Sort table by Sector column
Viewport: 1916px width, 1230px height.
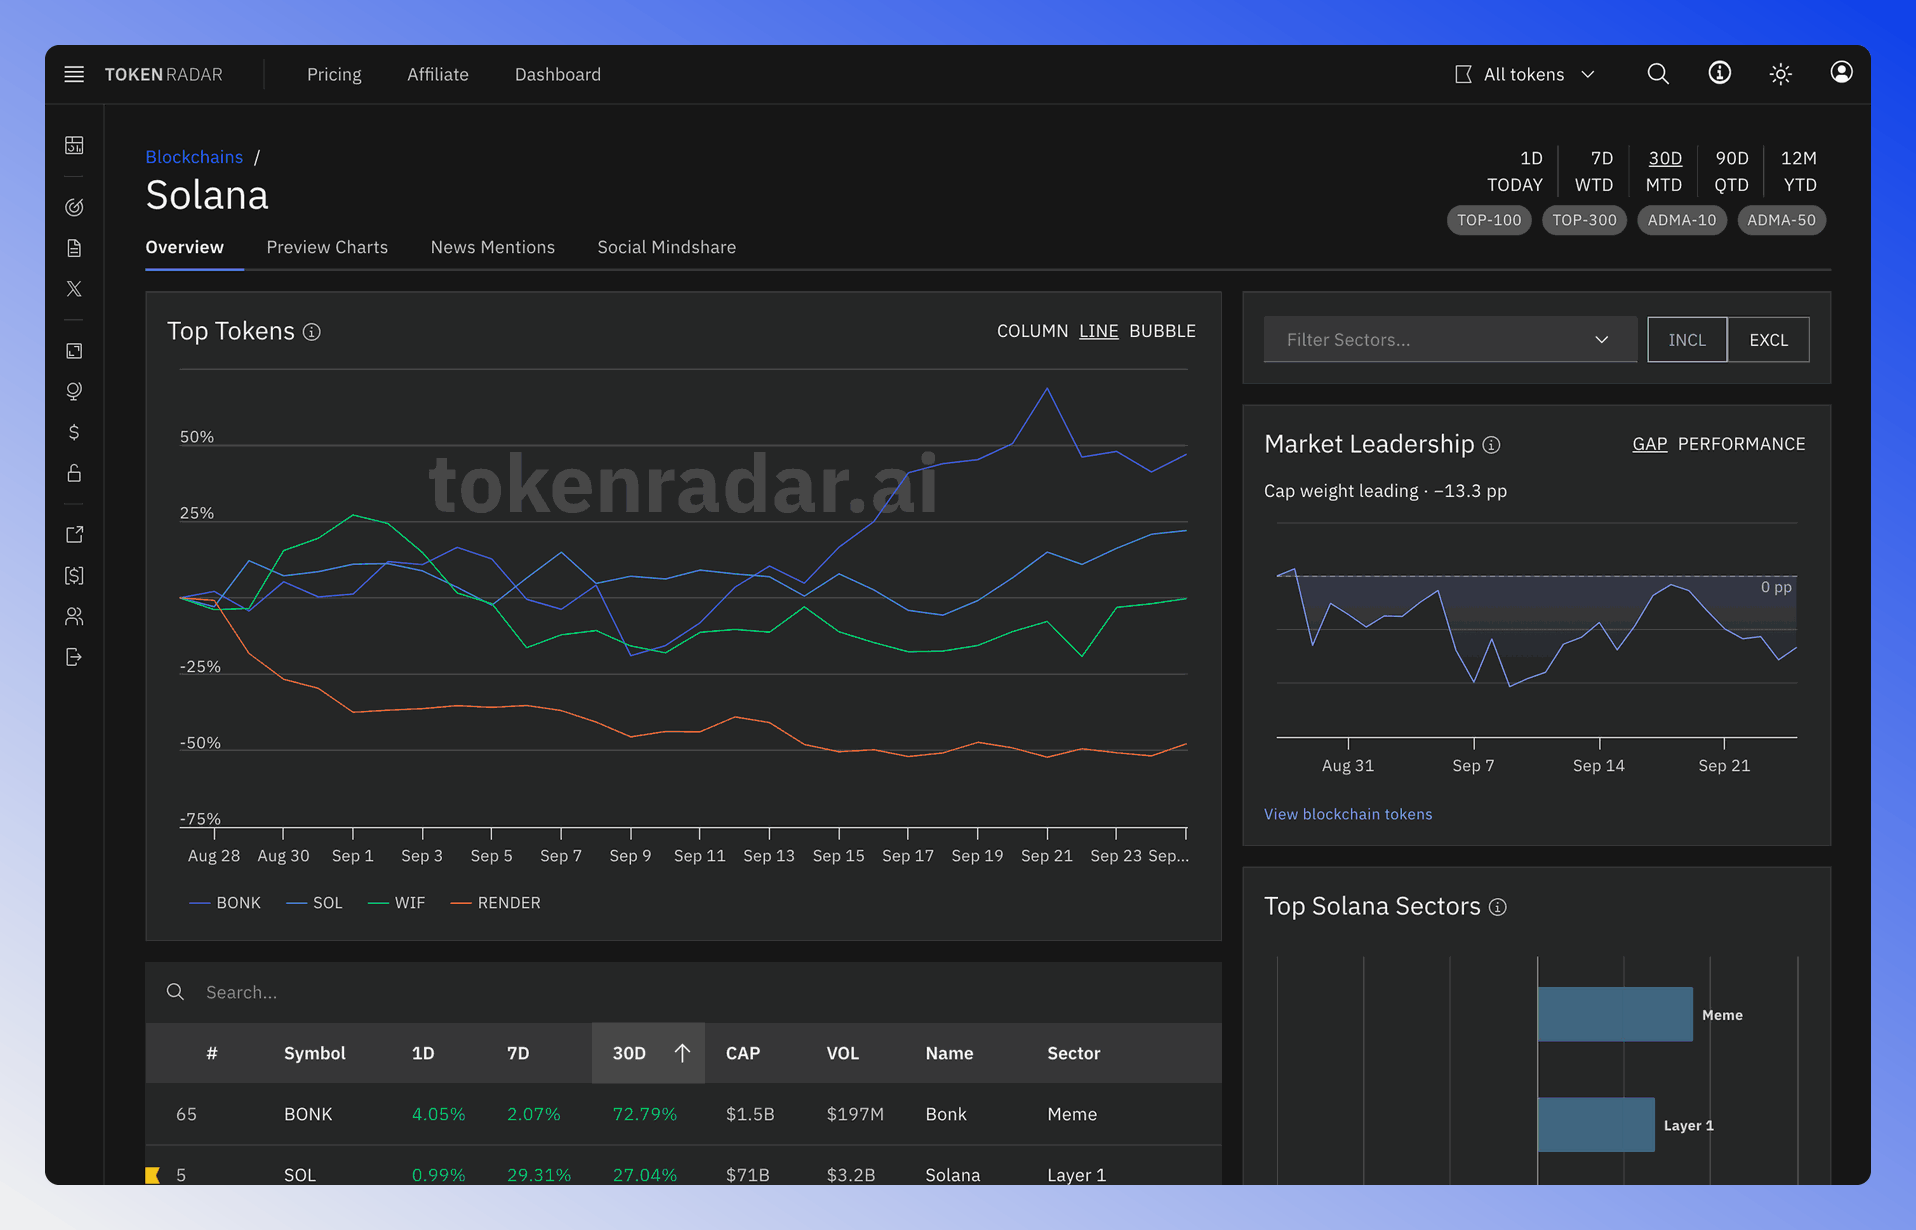pyautogui.click(x=1073, y=1053)
